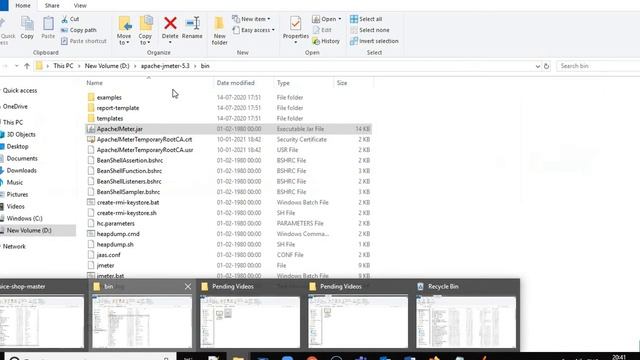Open Windows (C:) drive in navigation pane
640x360 pixels.
pyautogui.click(x=24, y=218)
